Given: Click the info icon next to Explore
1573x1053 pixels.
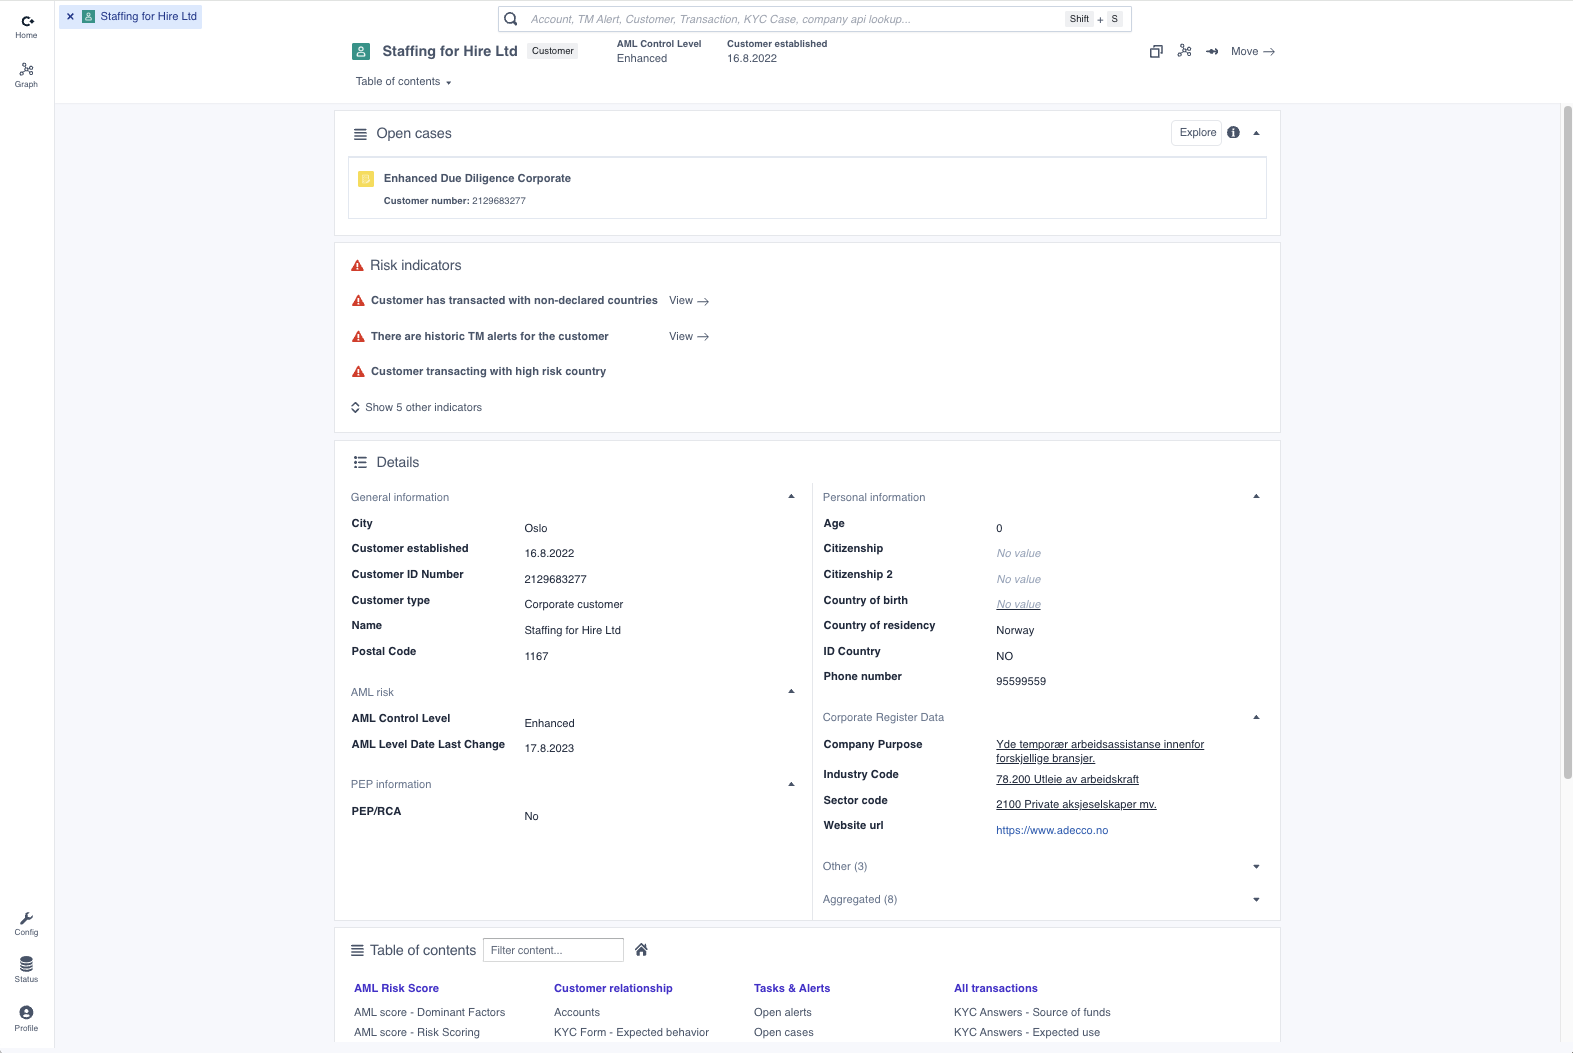Looking at the screenshot, I should click(x=1233, y=133).
